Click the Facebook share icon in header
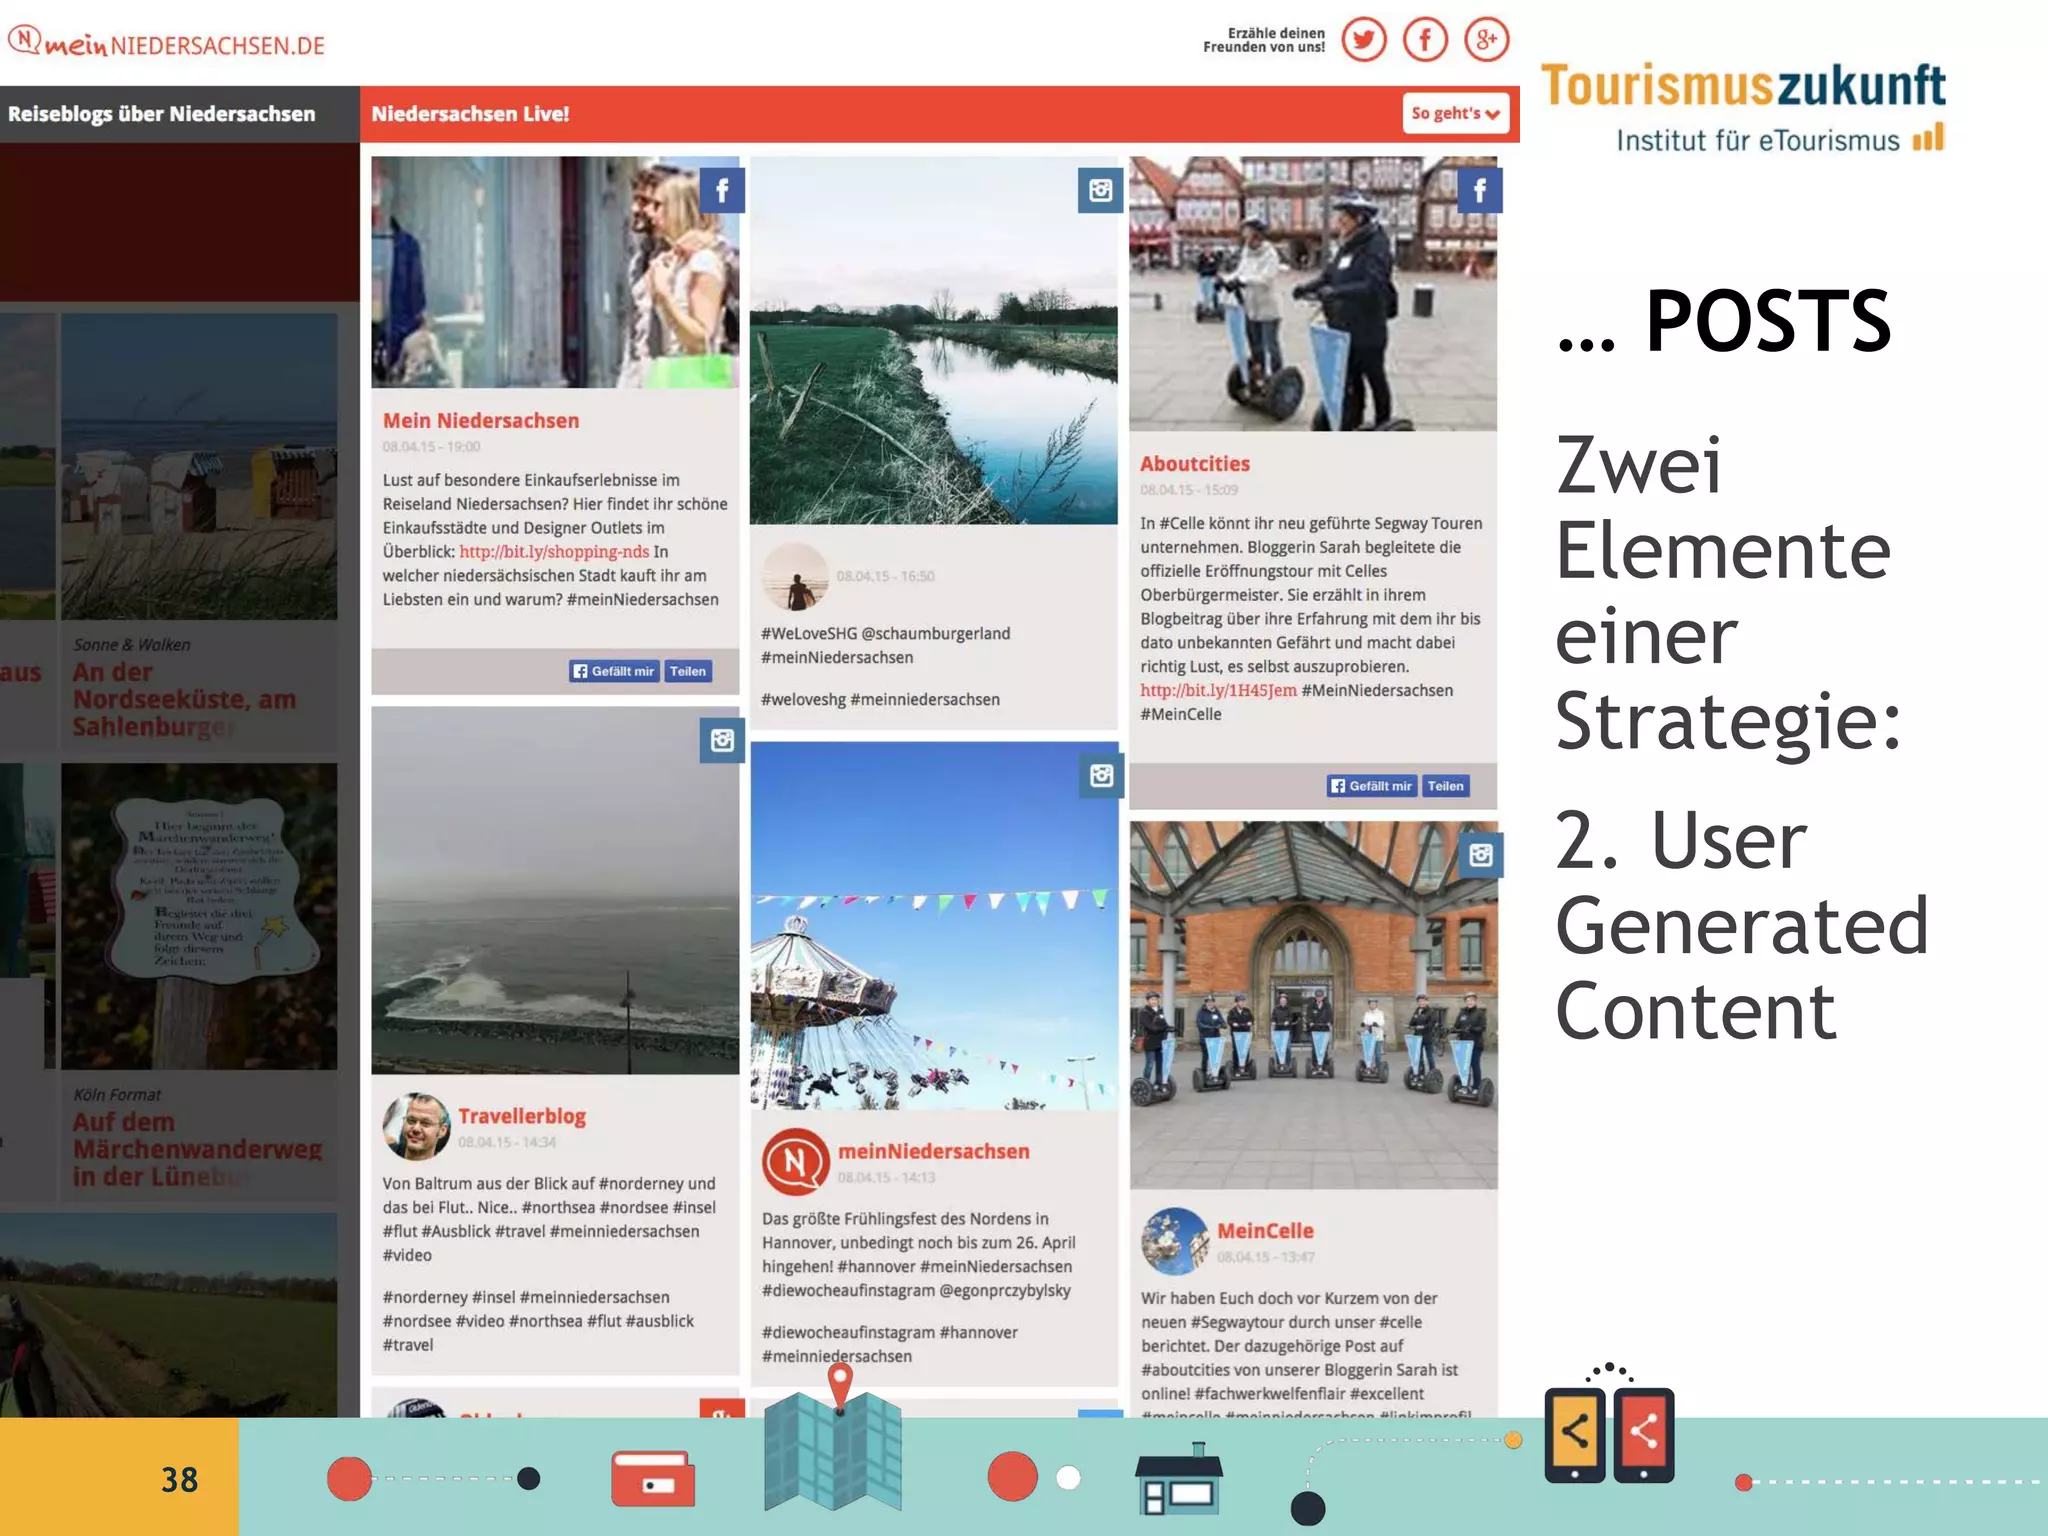 click(x=1425, y=40)
